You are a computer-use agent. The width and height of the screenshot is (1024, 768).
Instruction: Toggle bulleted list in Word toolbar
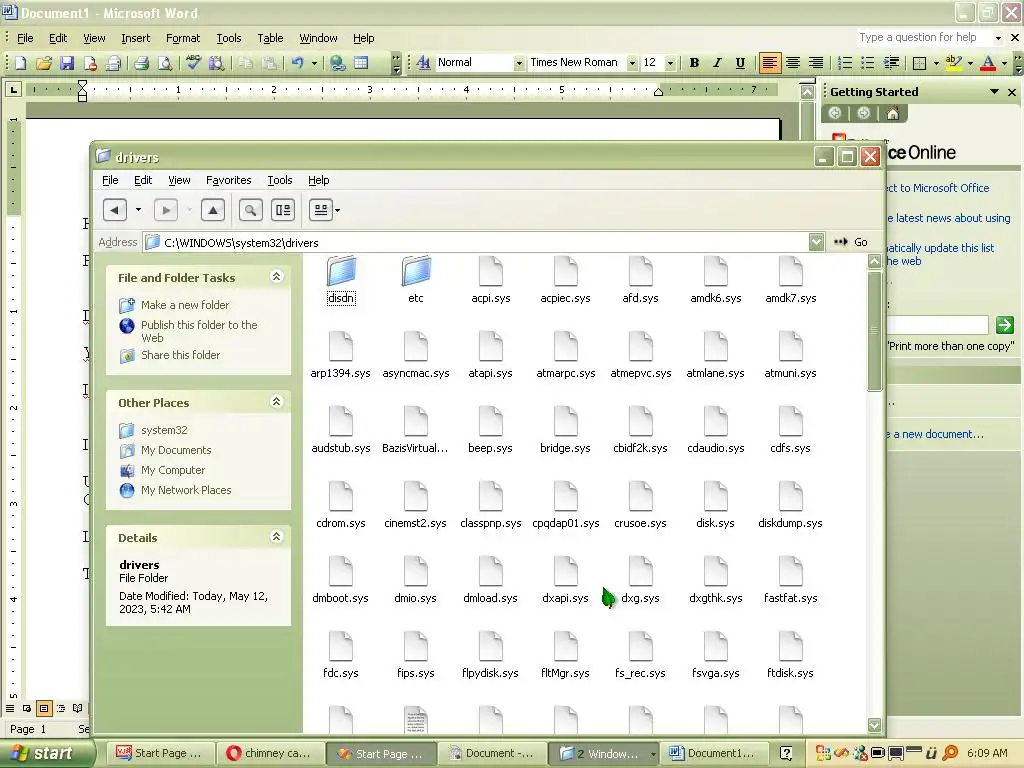pyautogui.click(x=867, y=63)
